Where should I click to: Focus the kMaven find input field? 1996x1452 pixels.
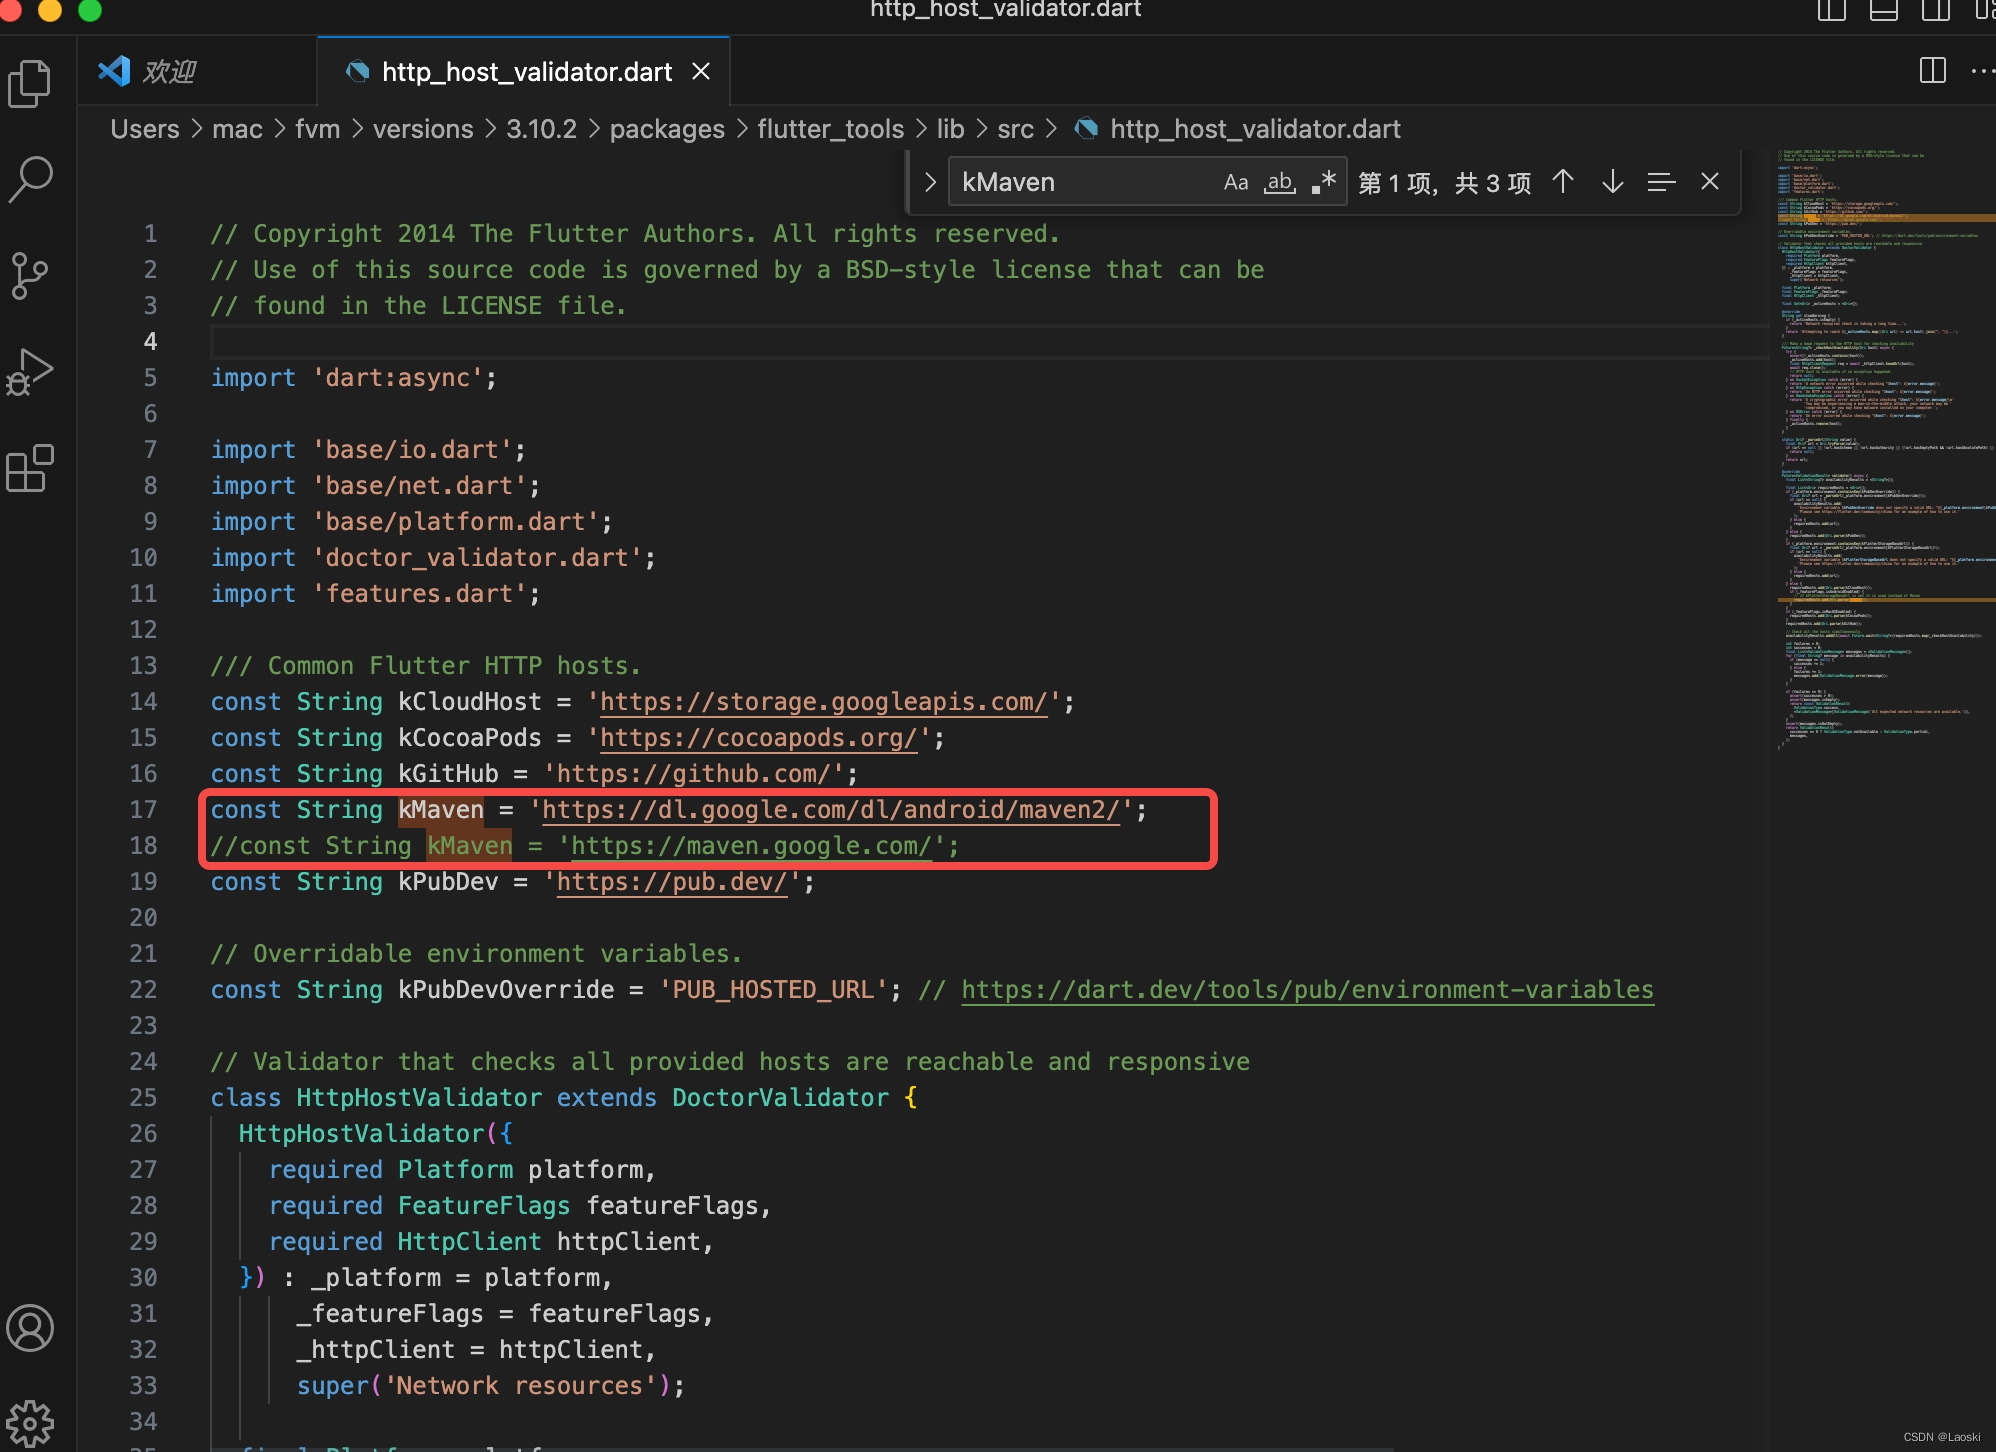point(1080,182)
